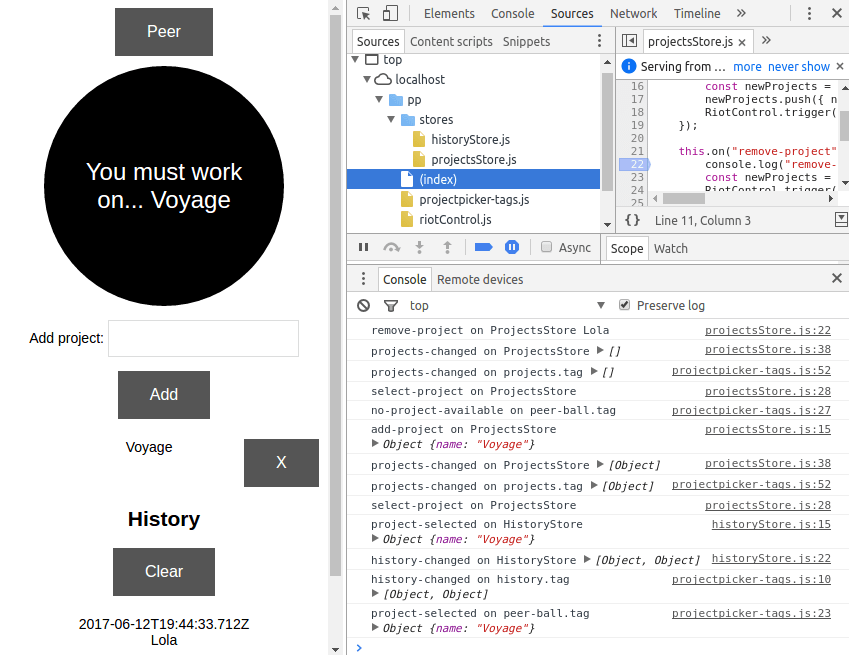Open the console filter icon

390,305
